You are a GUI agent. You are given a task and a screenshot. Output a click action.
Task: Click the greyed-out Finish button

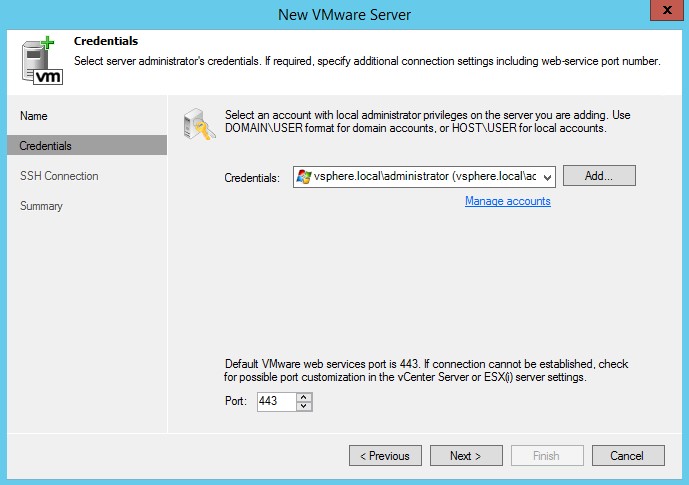pyautogui.click(x=547, y=456)
